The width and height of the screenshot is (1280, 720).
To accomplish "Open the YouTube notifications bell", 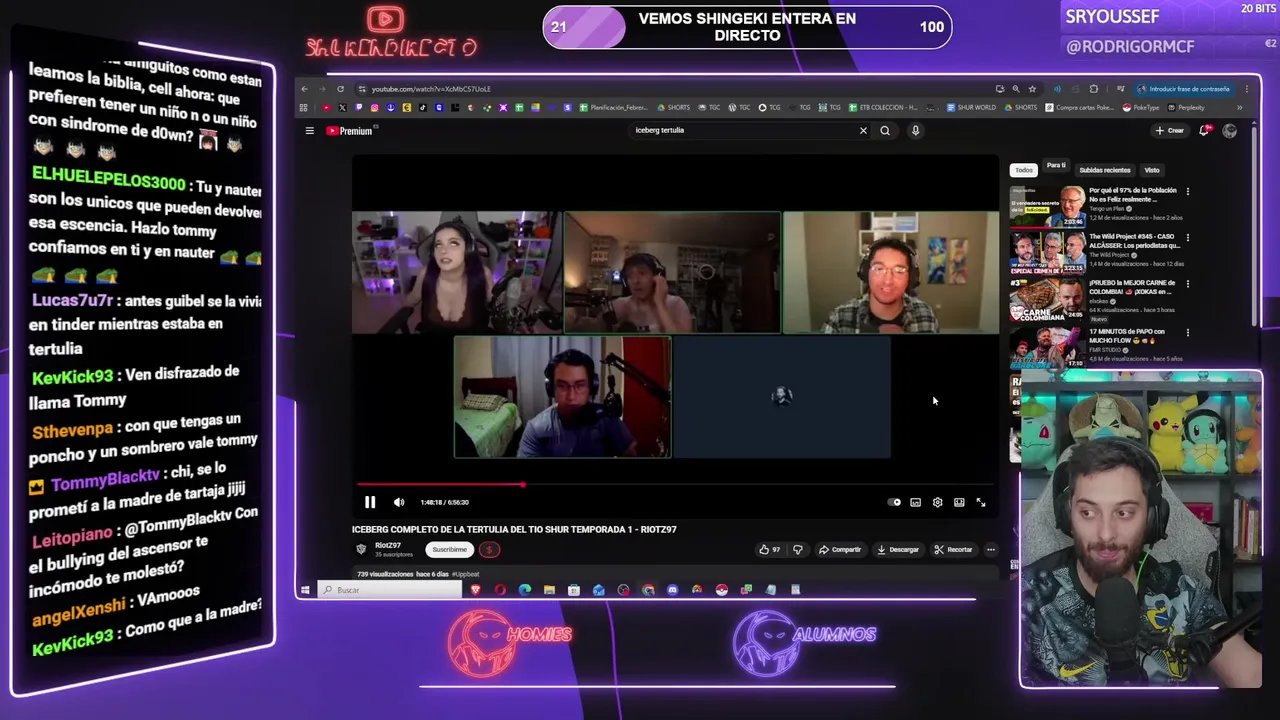I will click(1205, 130).
